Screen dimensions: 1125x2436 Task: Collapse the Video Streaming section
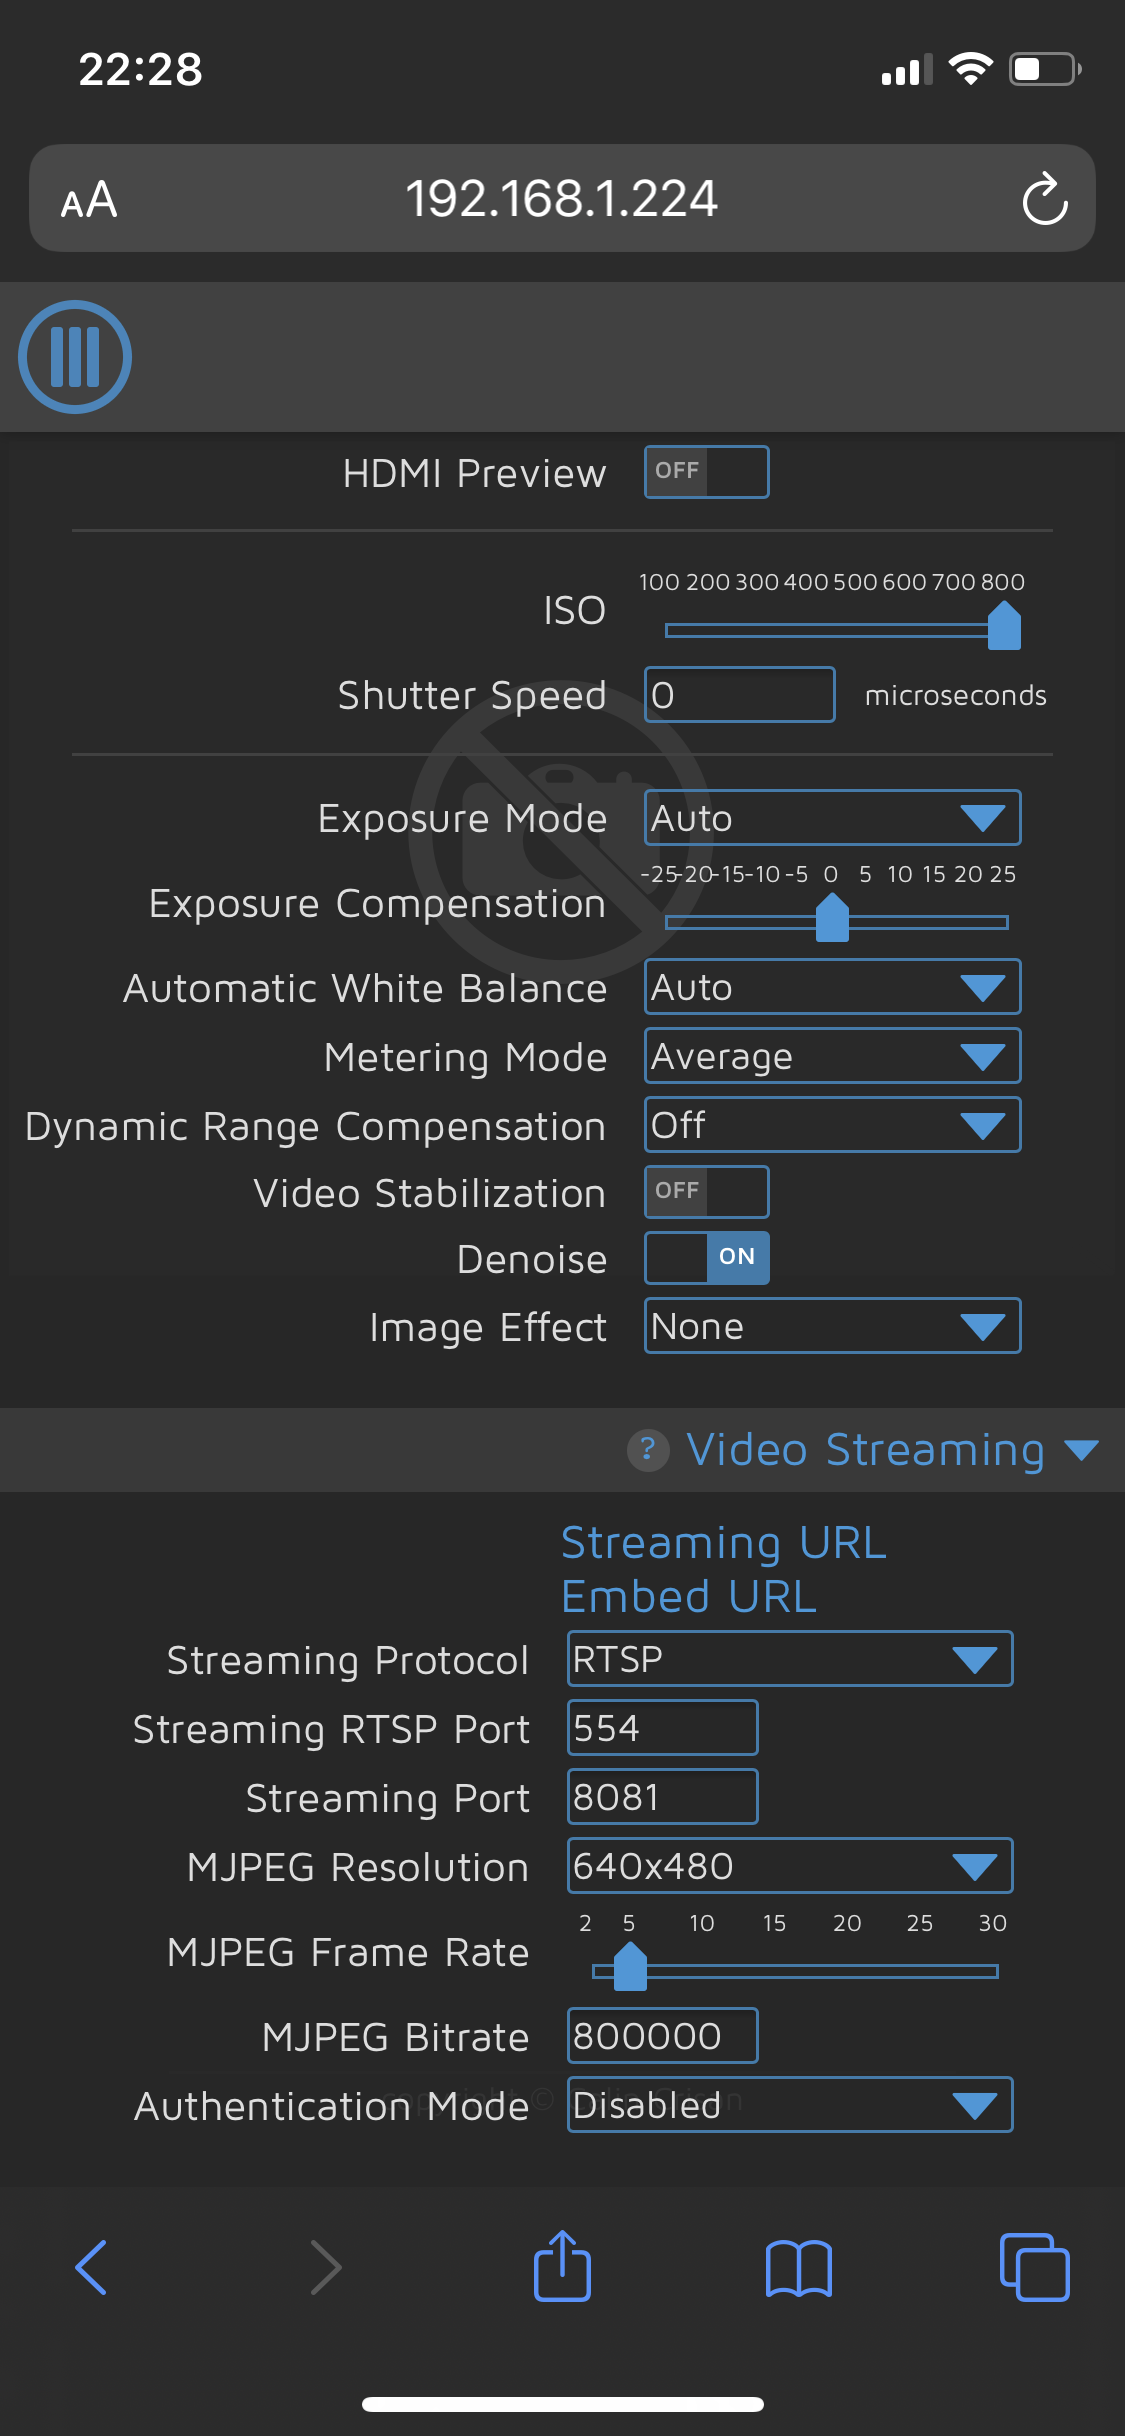tap(1080, 1450)
